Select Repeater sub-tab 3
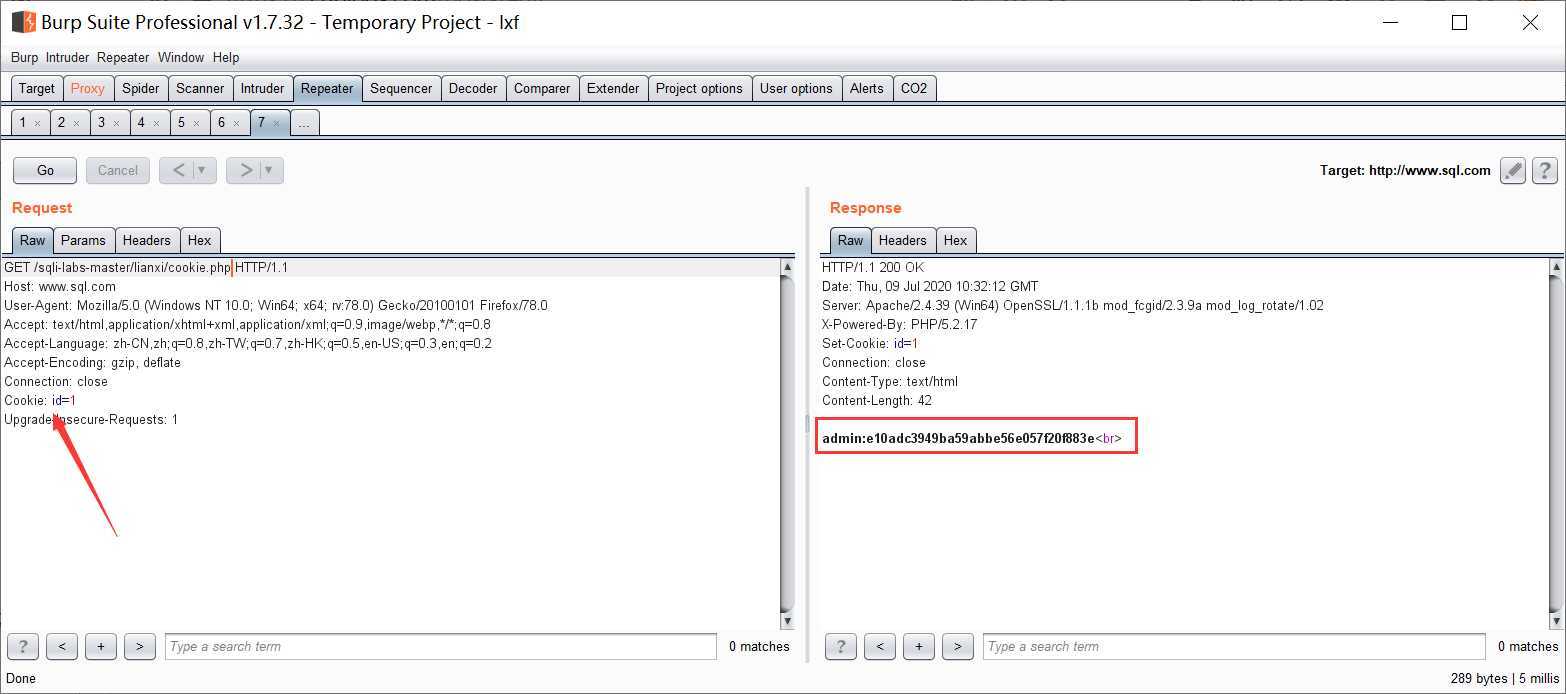 [101, 123]
